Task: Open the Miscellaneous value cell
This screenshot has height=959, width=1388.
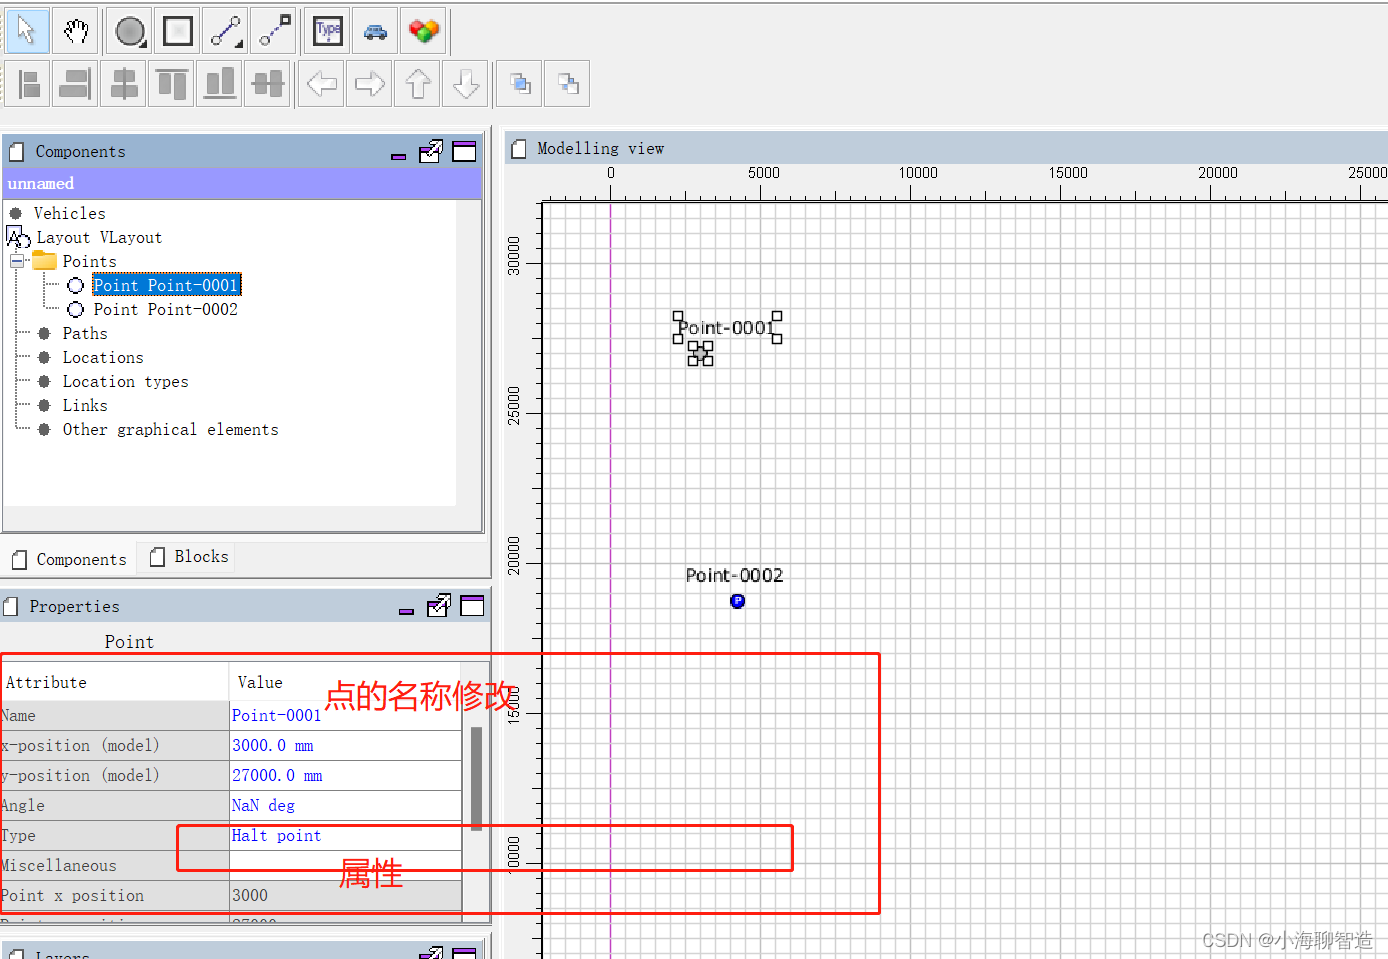Action: [x=345, y=865]
